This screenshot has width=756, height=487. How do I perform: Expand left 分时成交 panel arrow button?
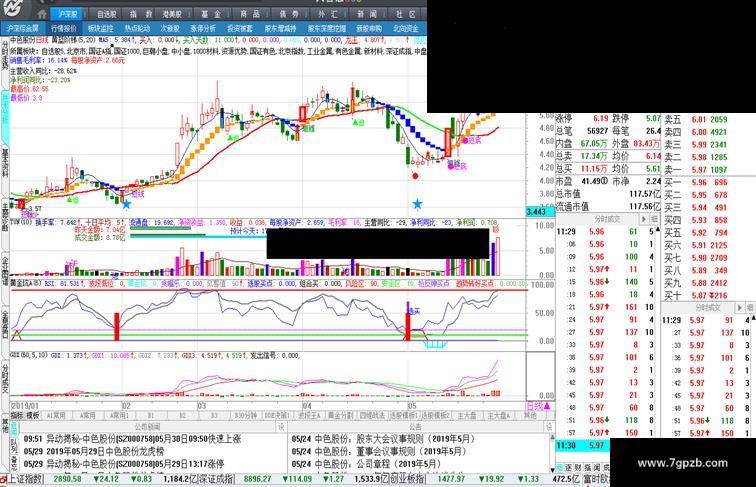[x=643, y=219]
